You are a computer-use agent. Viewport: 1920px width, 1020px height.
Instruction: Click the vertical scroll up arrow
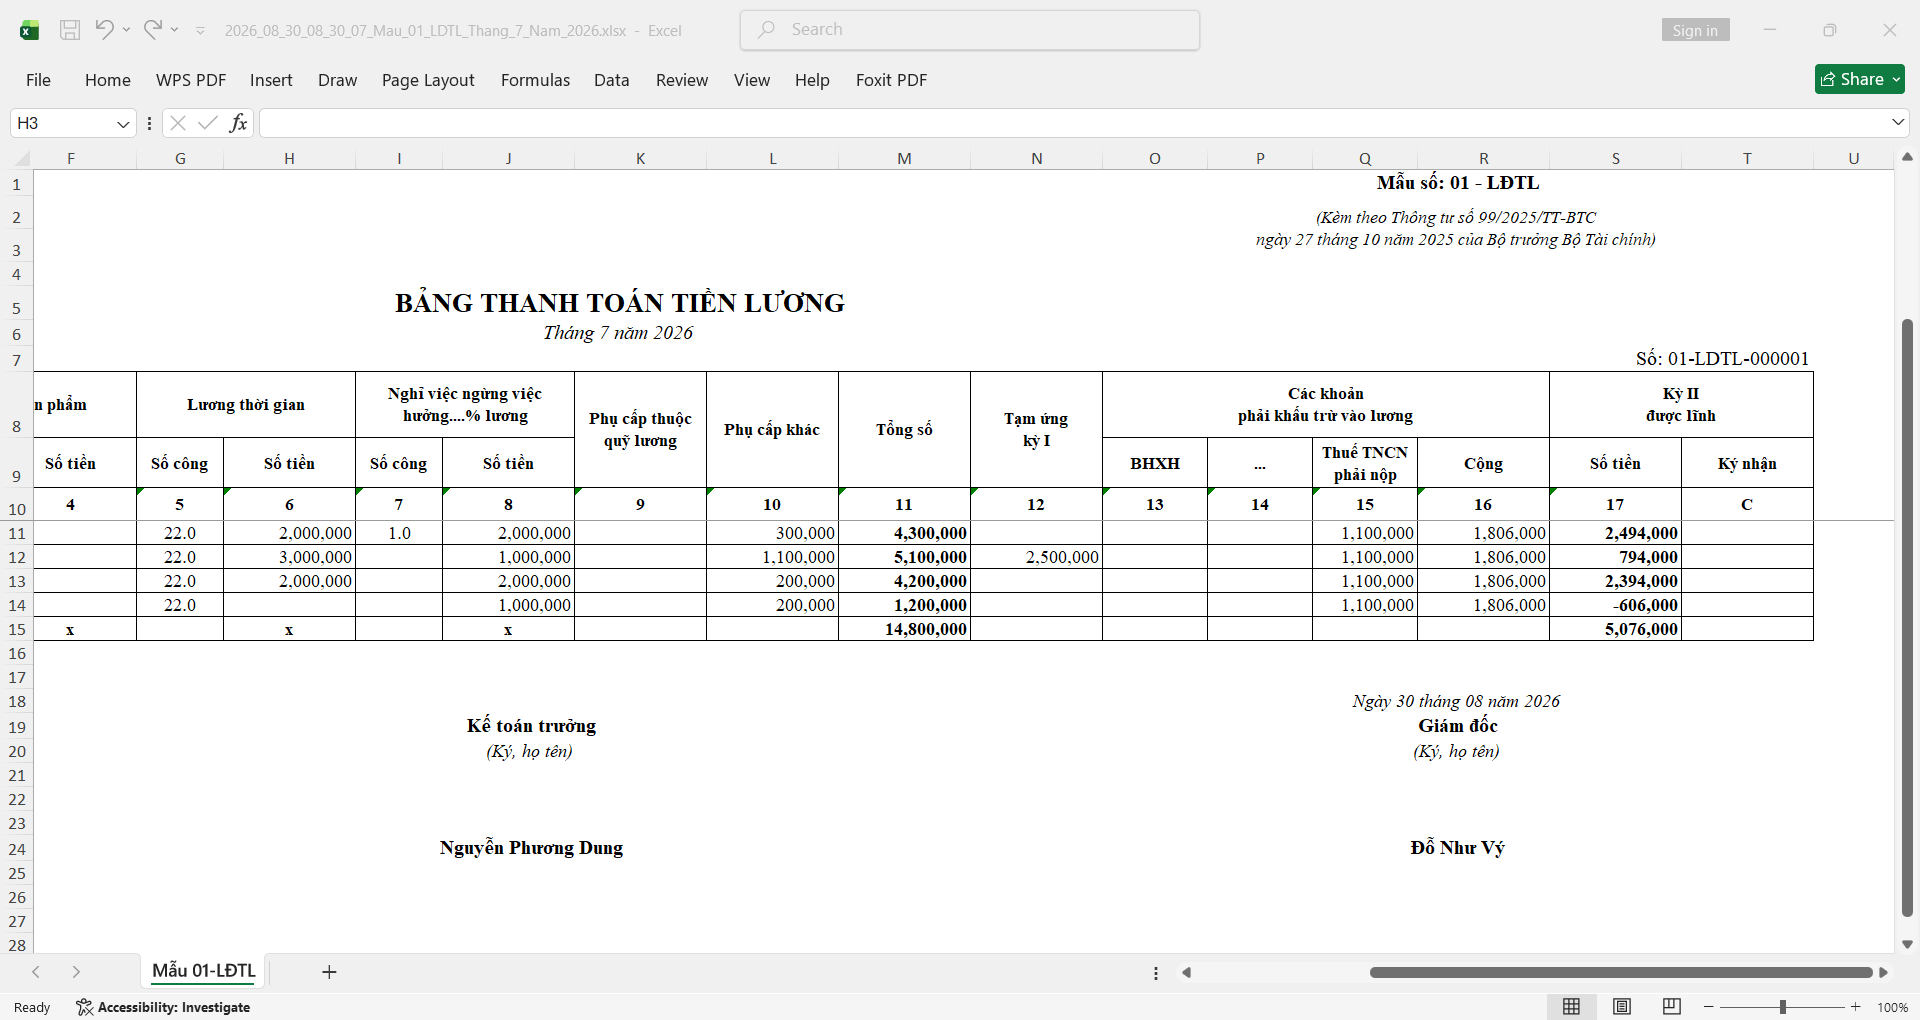click(x=1907, y=157)
